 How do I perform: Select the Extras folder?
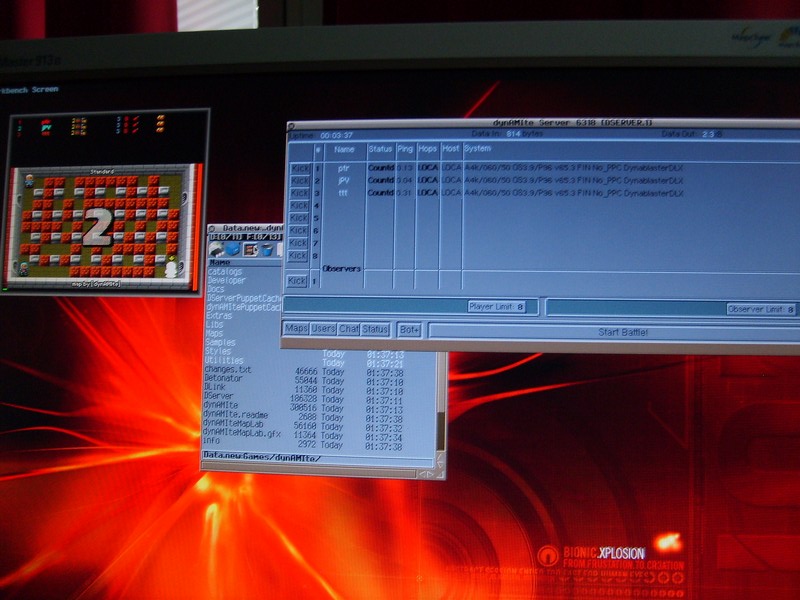[219, 316]
